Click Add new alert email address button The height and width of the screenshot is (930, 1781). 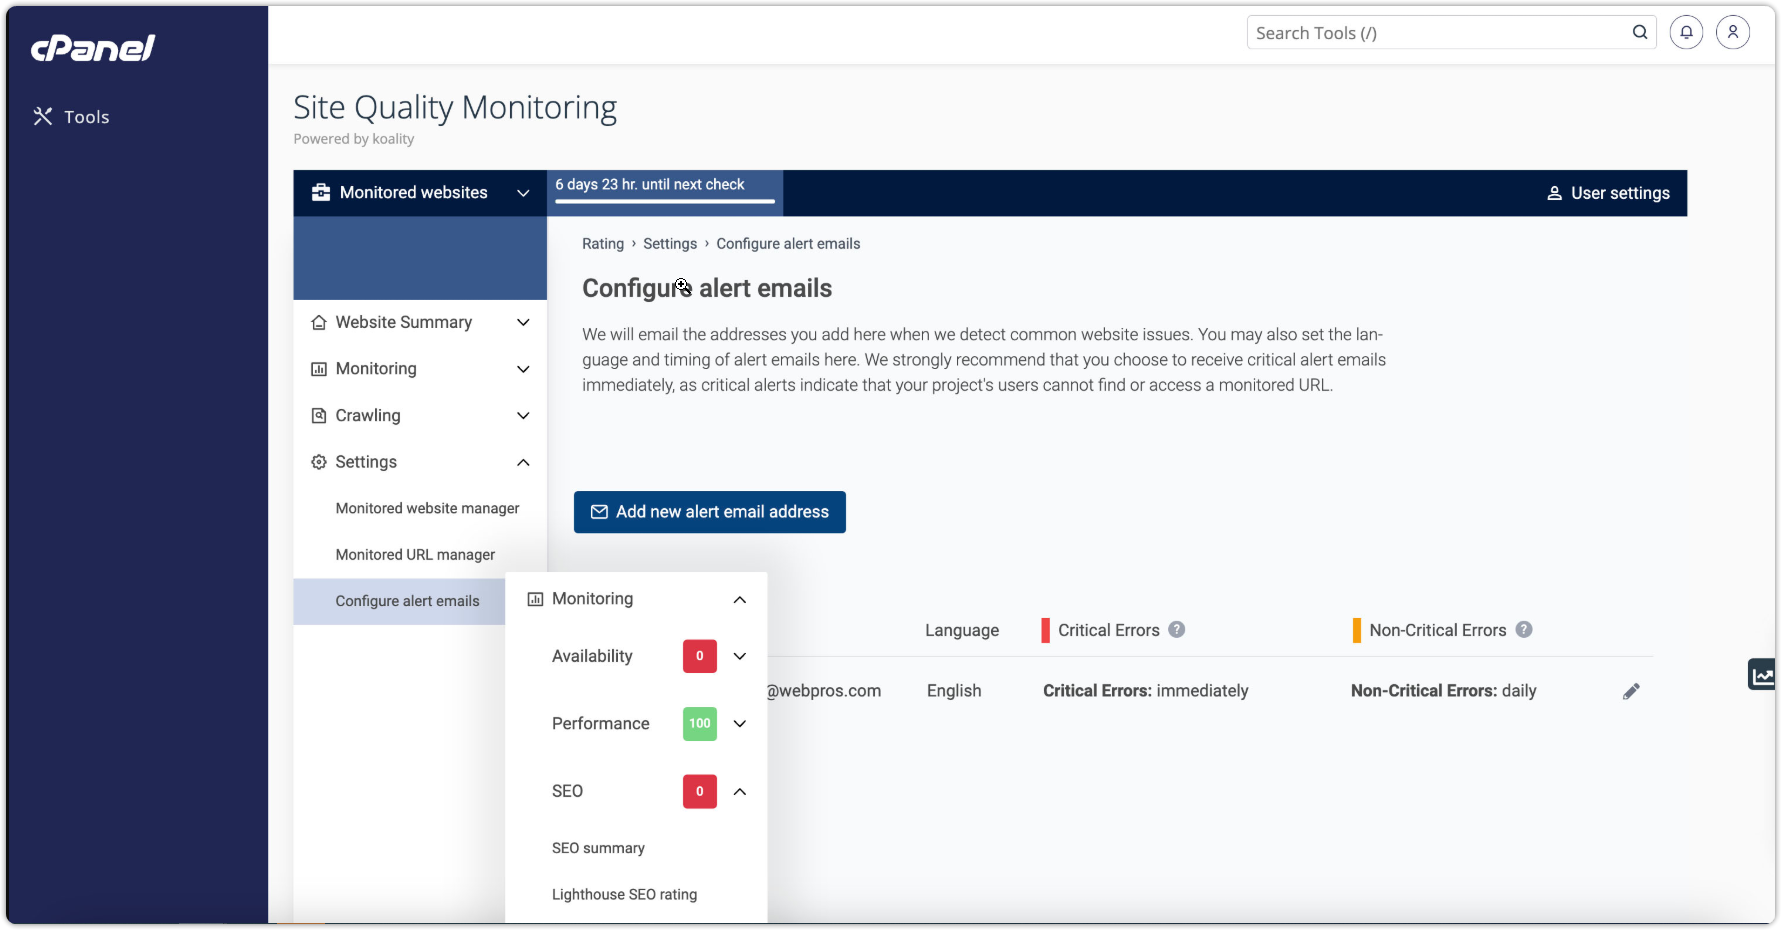710,512
